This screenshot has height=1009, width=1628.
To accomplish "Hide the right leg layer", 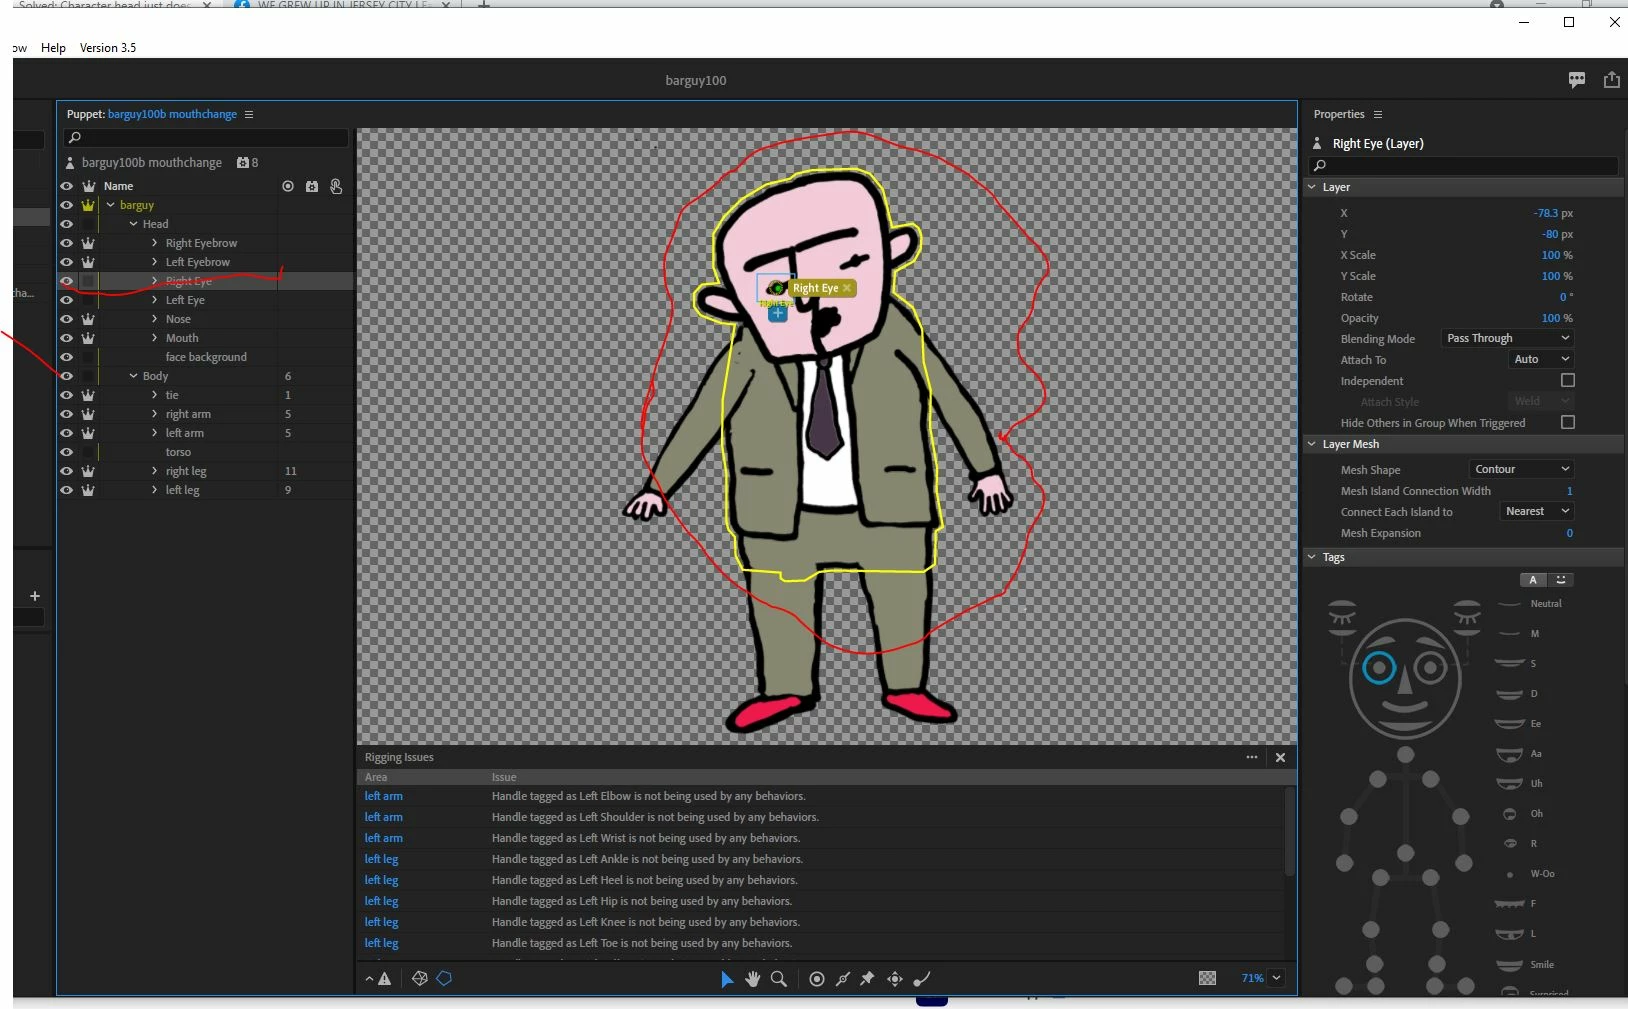I will pyautogui.click(x=66, y=471).
